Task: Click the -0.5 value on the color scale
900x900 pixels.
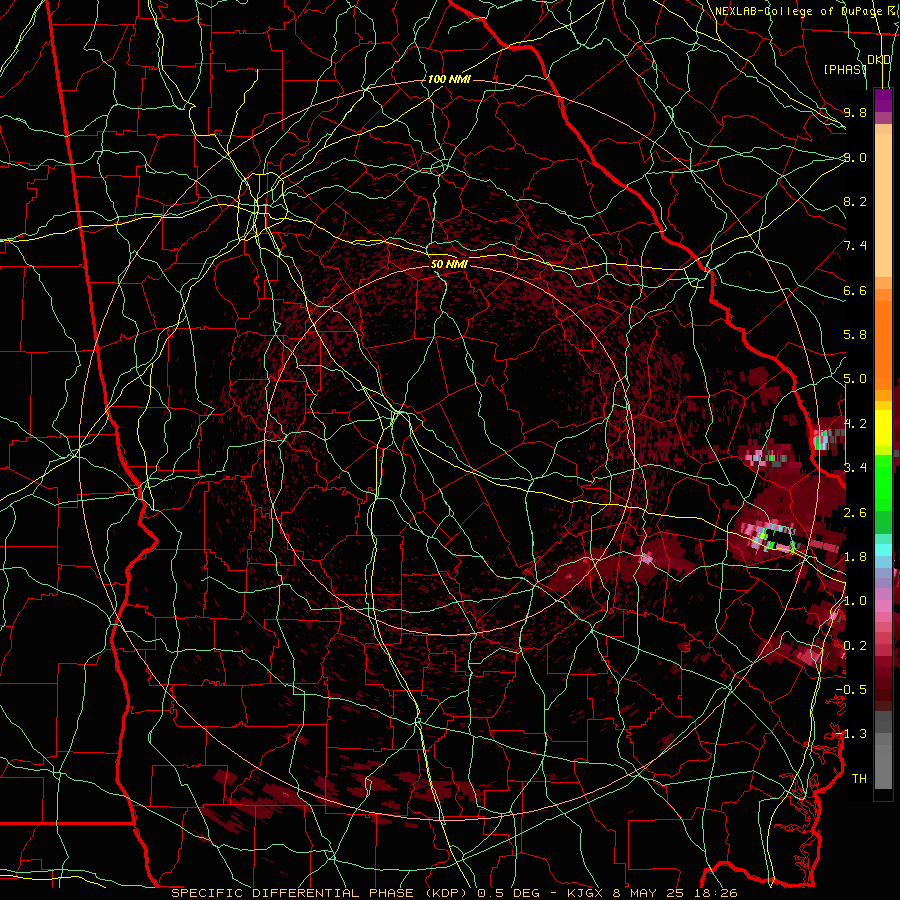Action: click(851, 690)
